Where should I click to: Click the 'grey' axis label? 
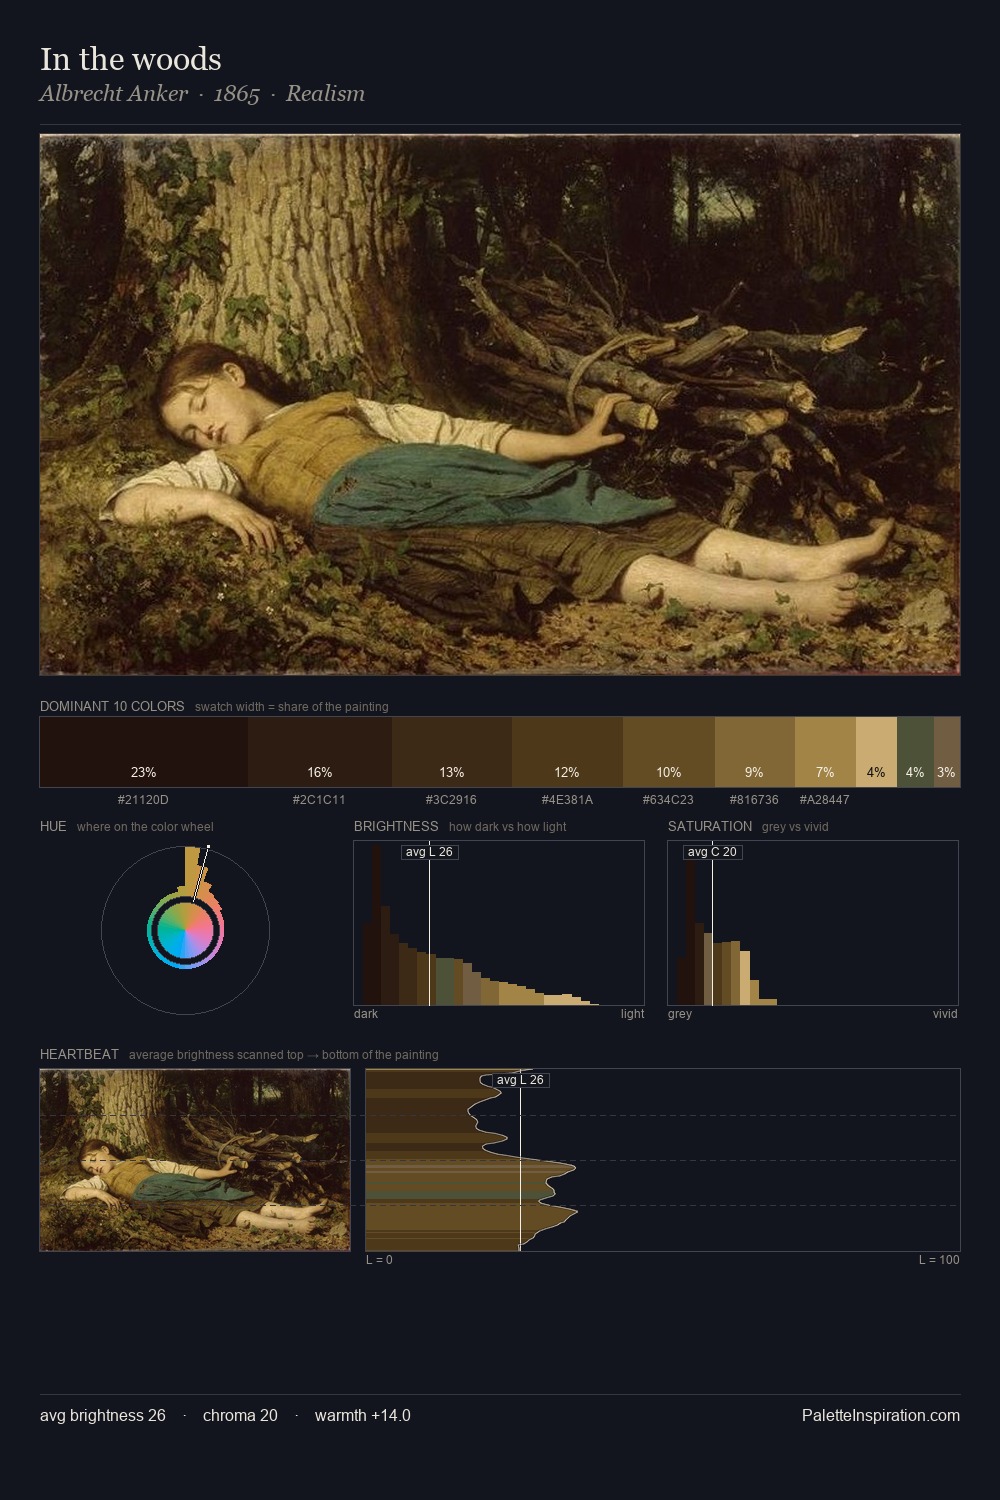pos(680,1014)
